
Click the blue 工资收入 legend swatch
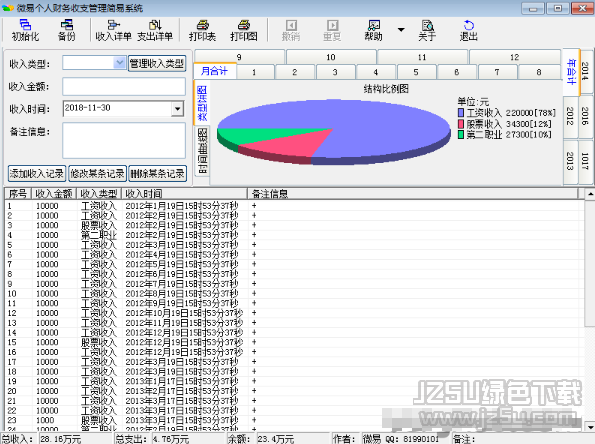coord(461,113)
